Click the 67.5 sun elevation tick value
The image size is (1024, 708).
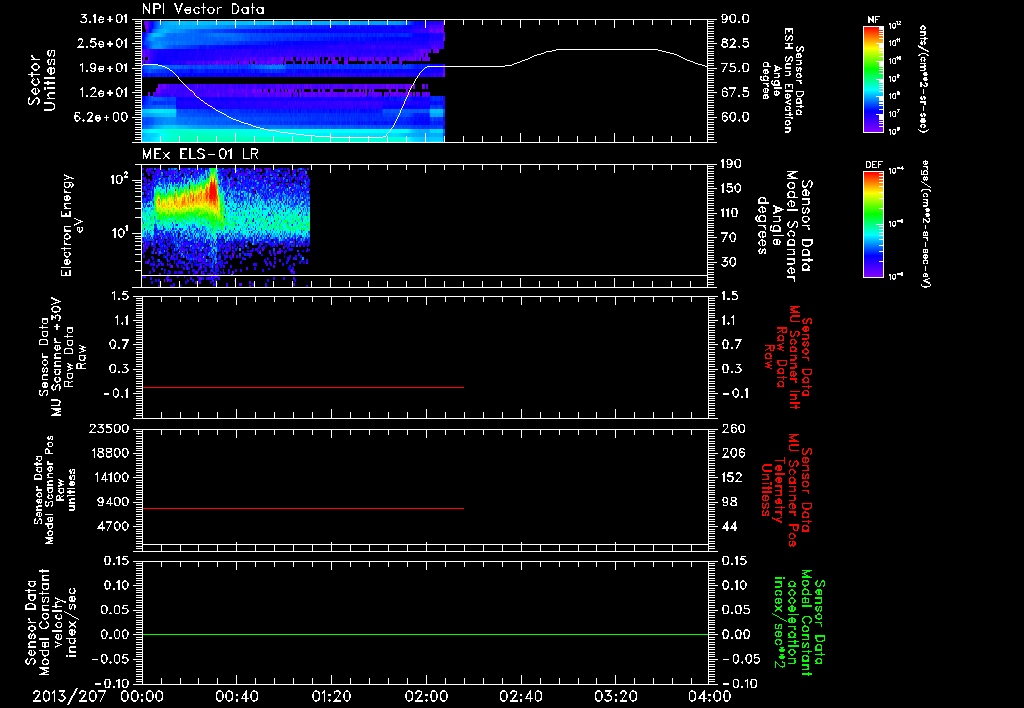pos(735,93)
